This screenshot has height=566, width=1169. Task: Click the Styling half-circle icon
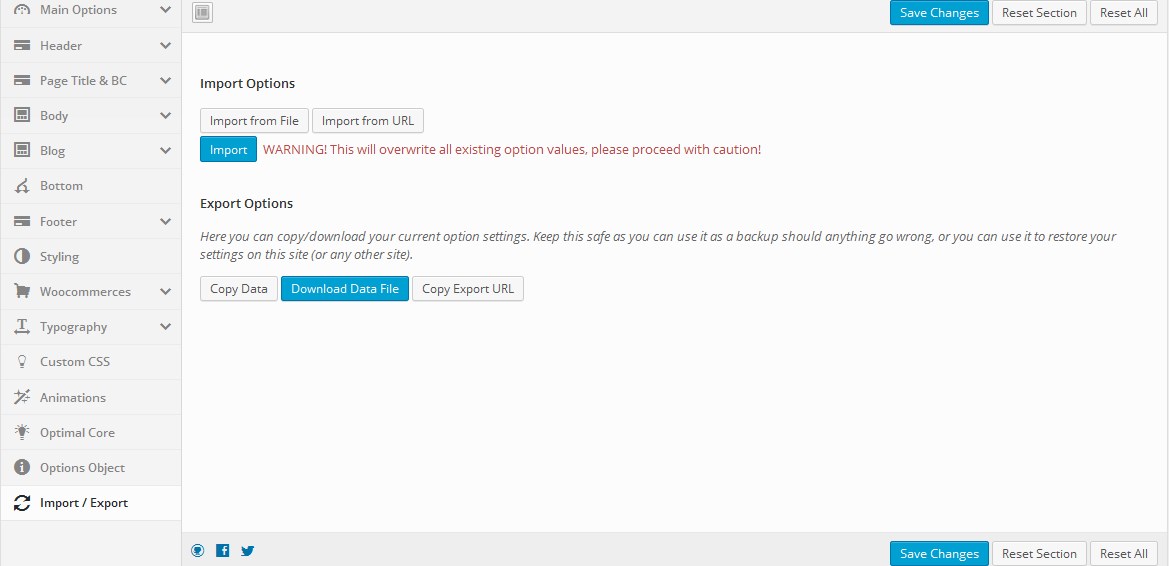tap(21, 257)
